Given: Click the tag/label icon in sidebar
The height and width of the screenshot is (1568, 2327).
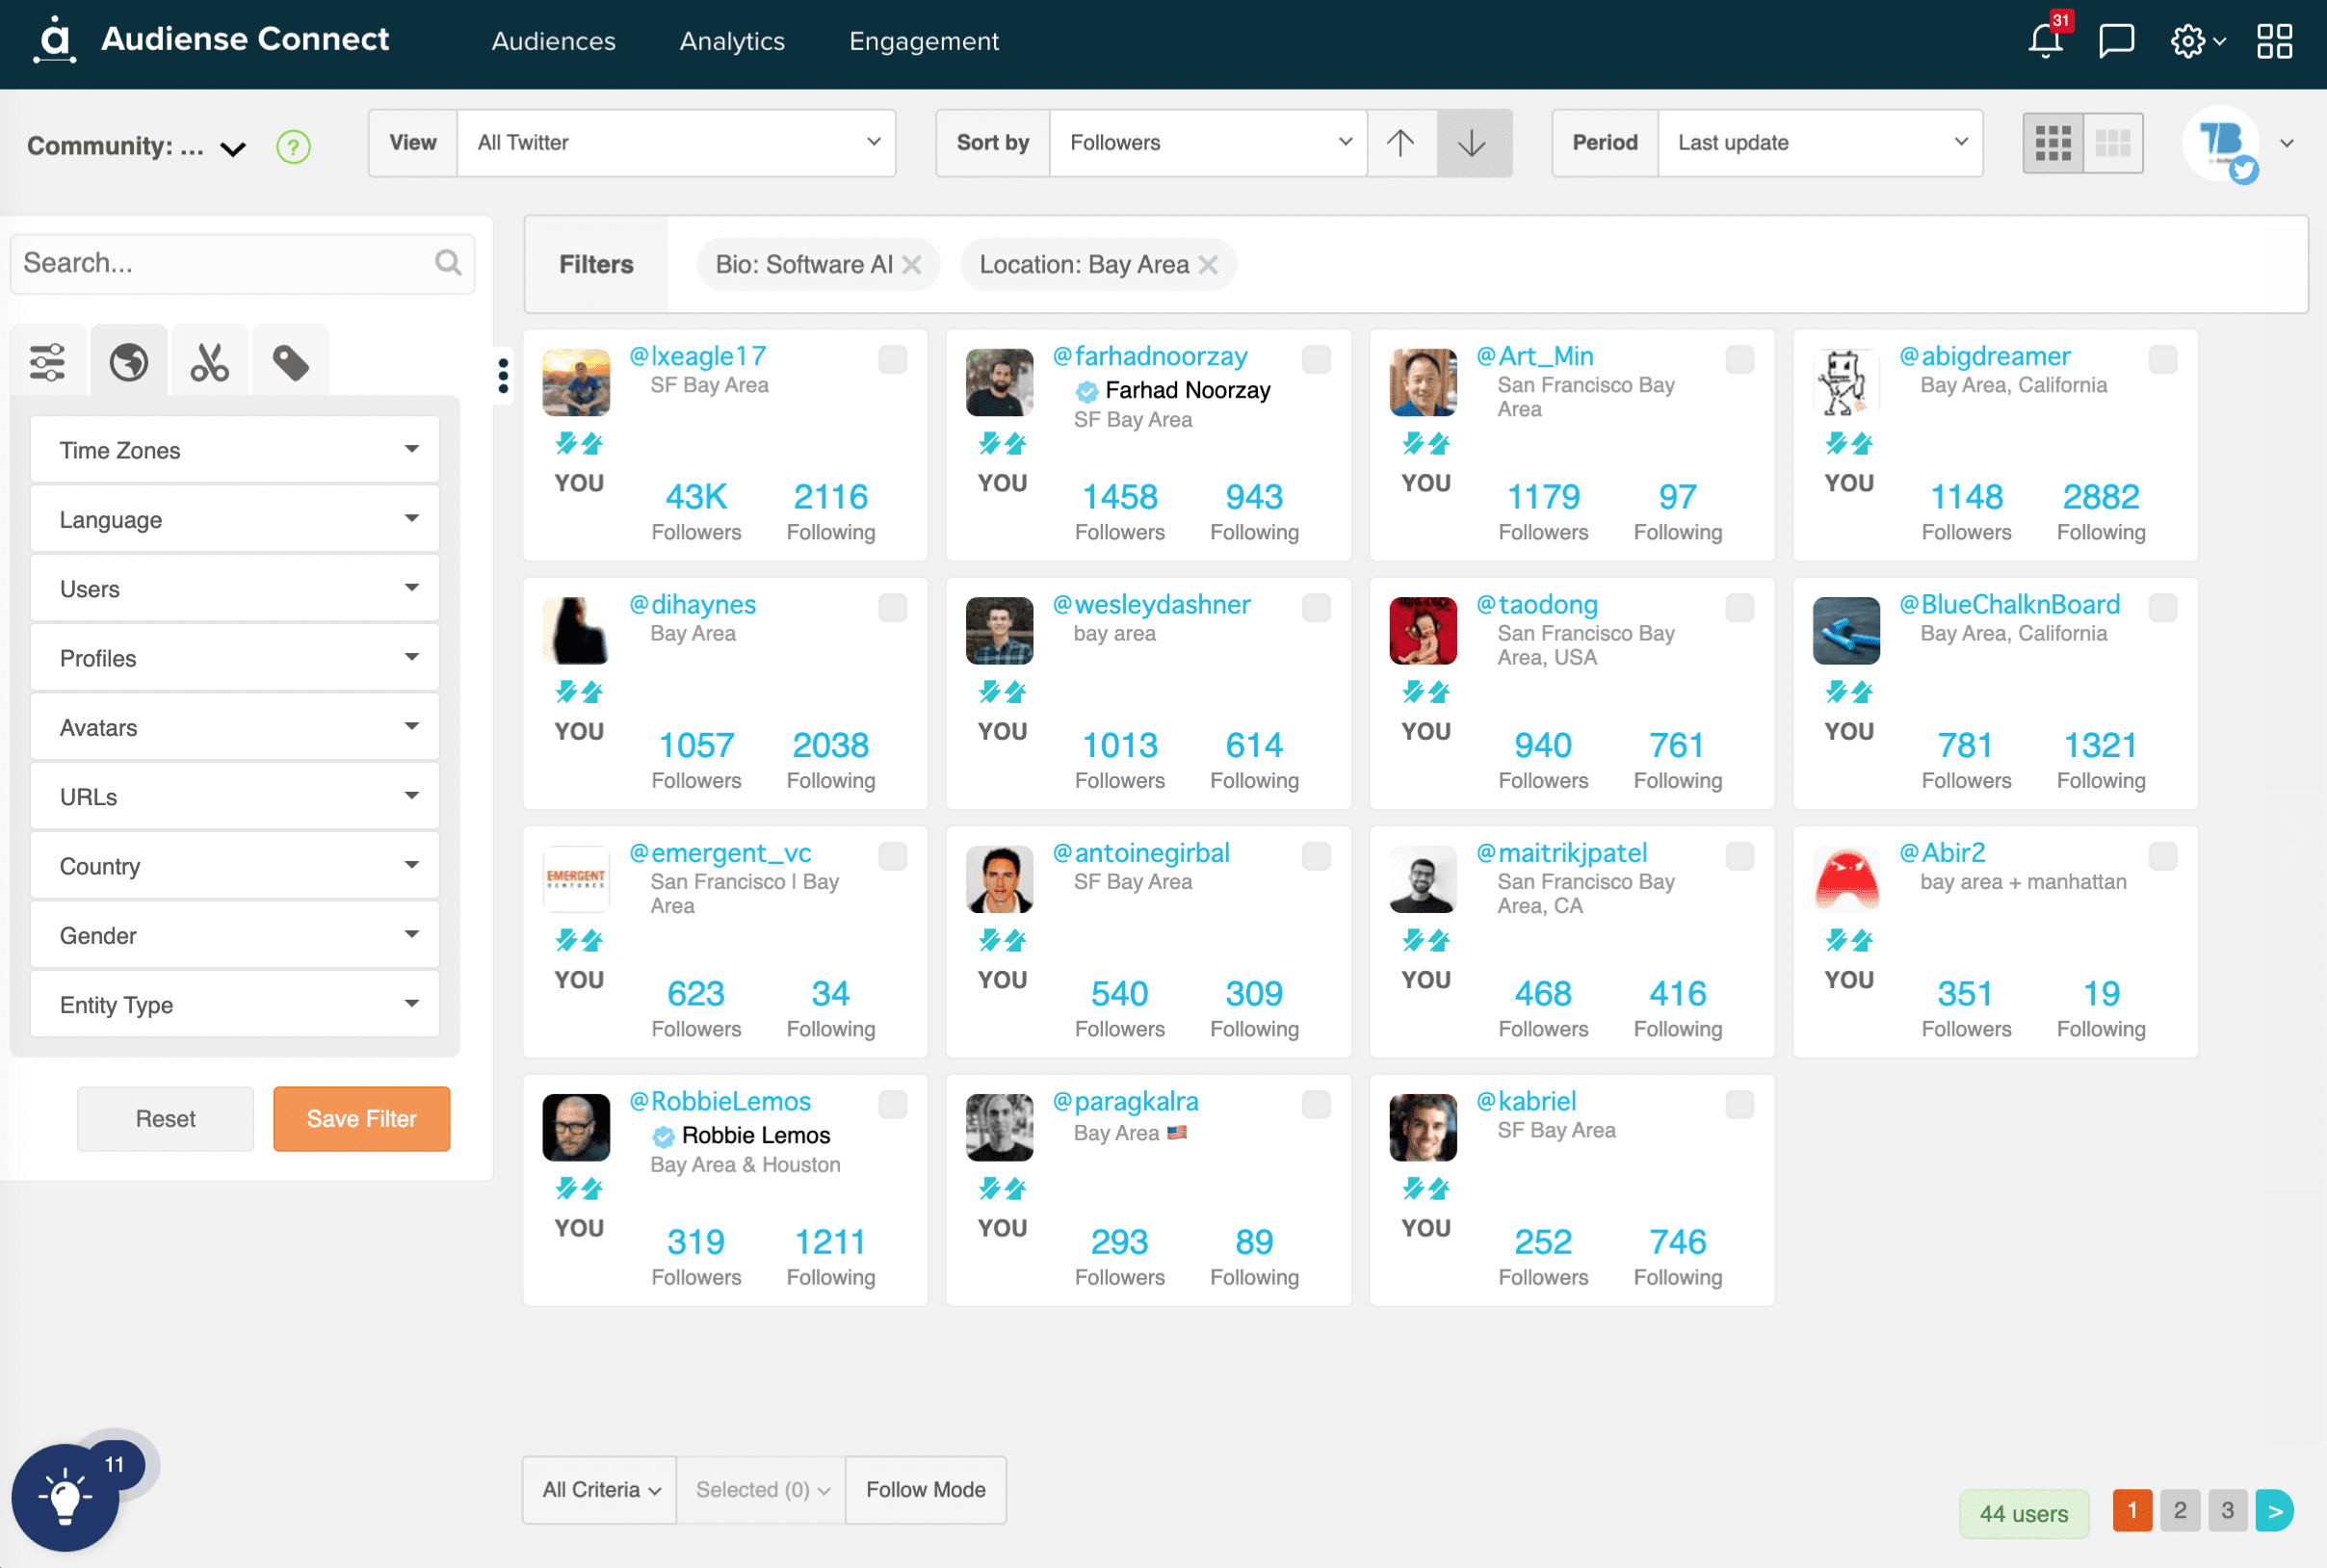Looking at the screenshot, I should coord(291,360).
